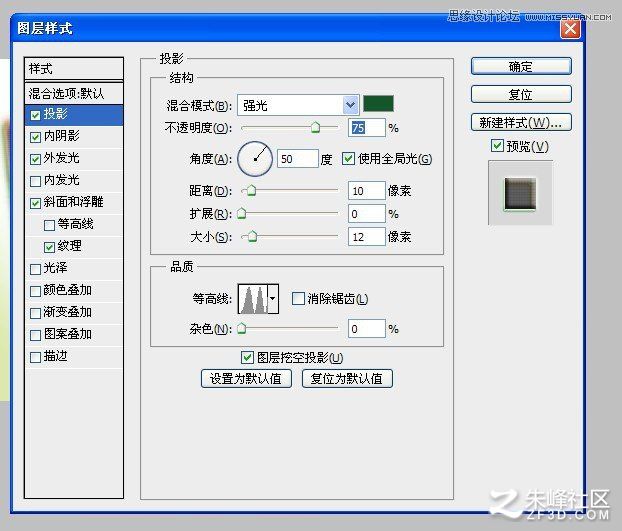Click the angle dial control
Viewport: 622px width, 531px height.
click(x=255, y=159)
